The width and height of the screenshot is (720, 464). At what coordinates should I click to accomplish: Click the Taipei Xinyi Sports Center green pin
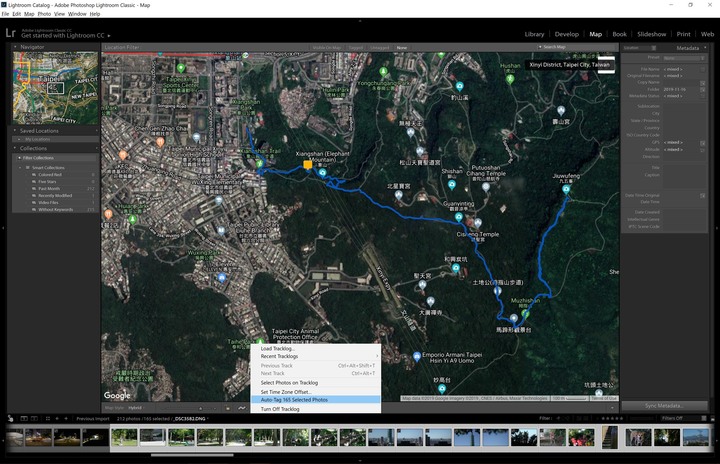coord(181,68)
